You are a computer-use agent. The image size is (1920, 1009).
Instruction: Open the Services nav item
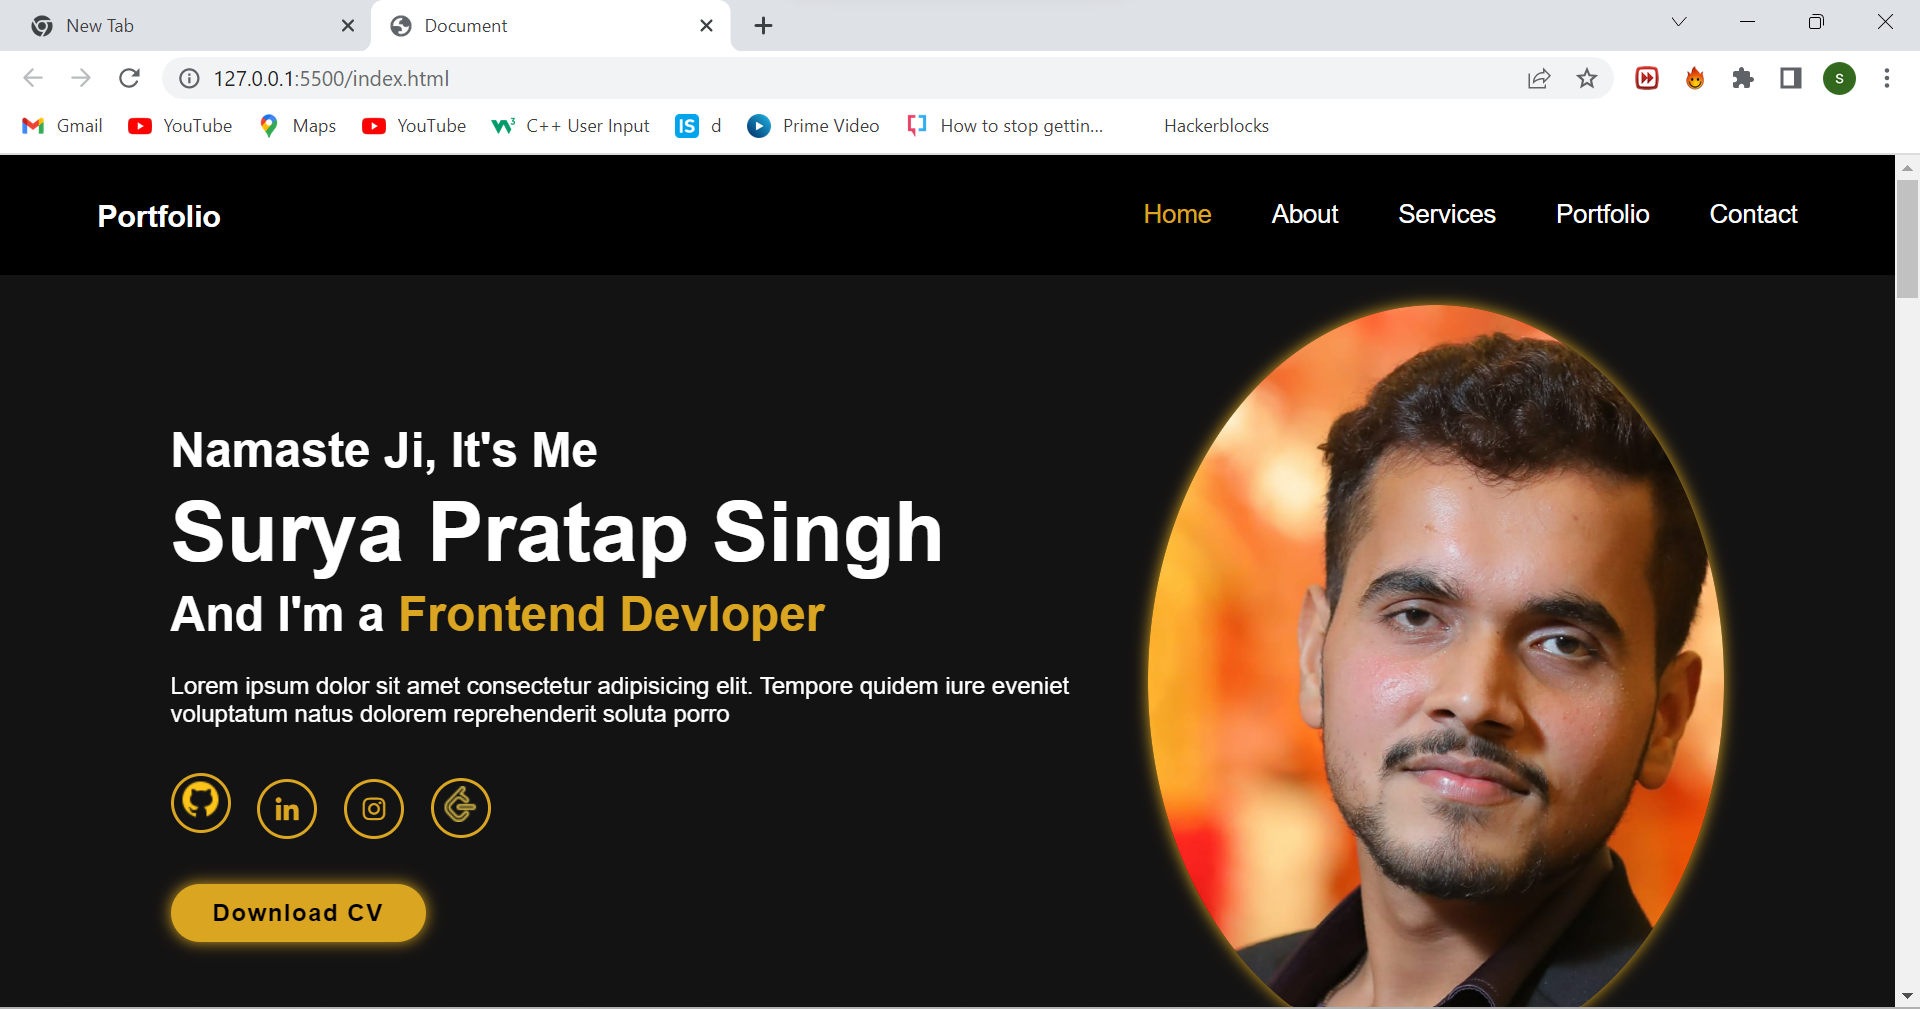[1446, 214]
